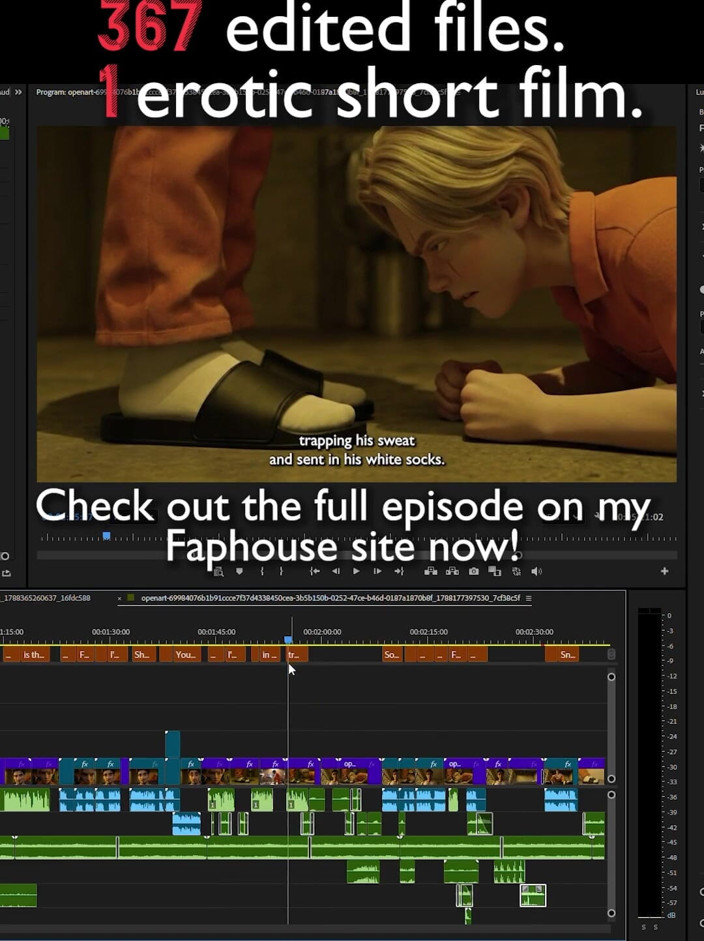Click timeline ruler at 00:02:00:00

(x=322, y=632)
